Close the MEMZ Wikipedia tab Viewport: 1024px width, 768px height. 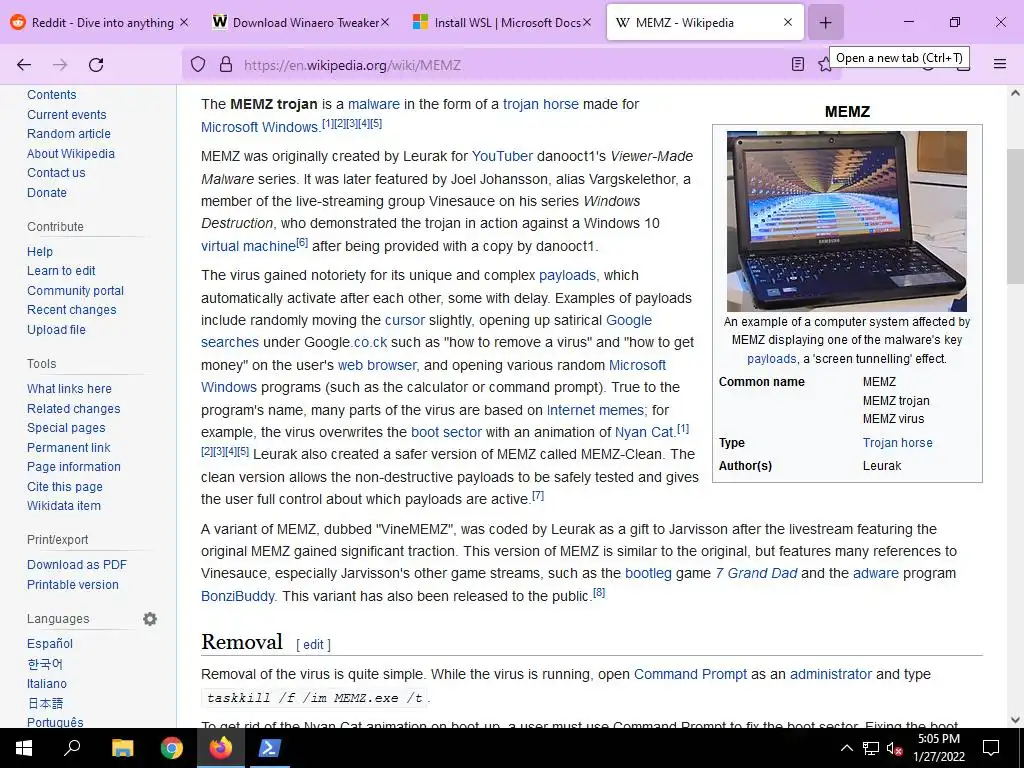[x=788, y=22]
